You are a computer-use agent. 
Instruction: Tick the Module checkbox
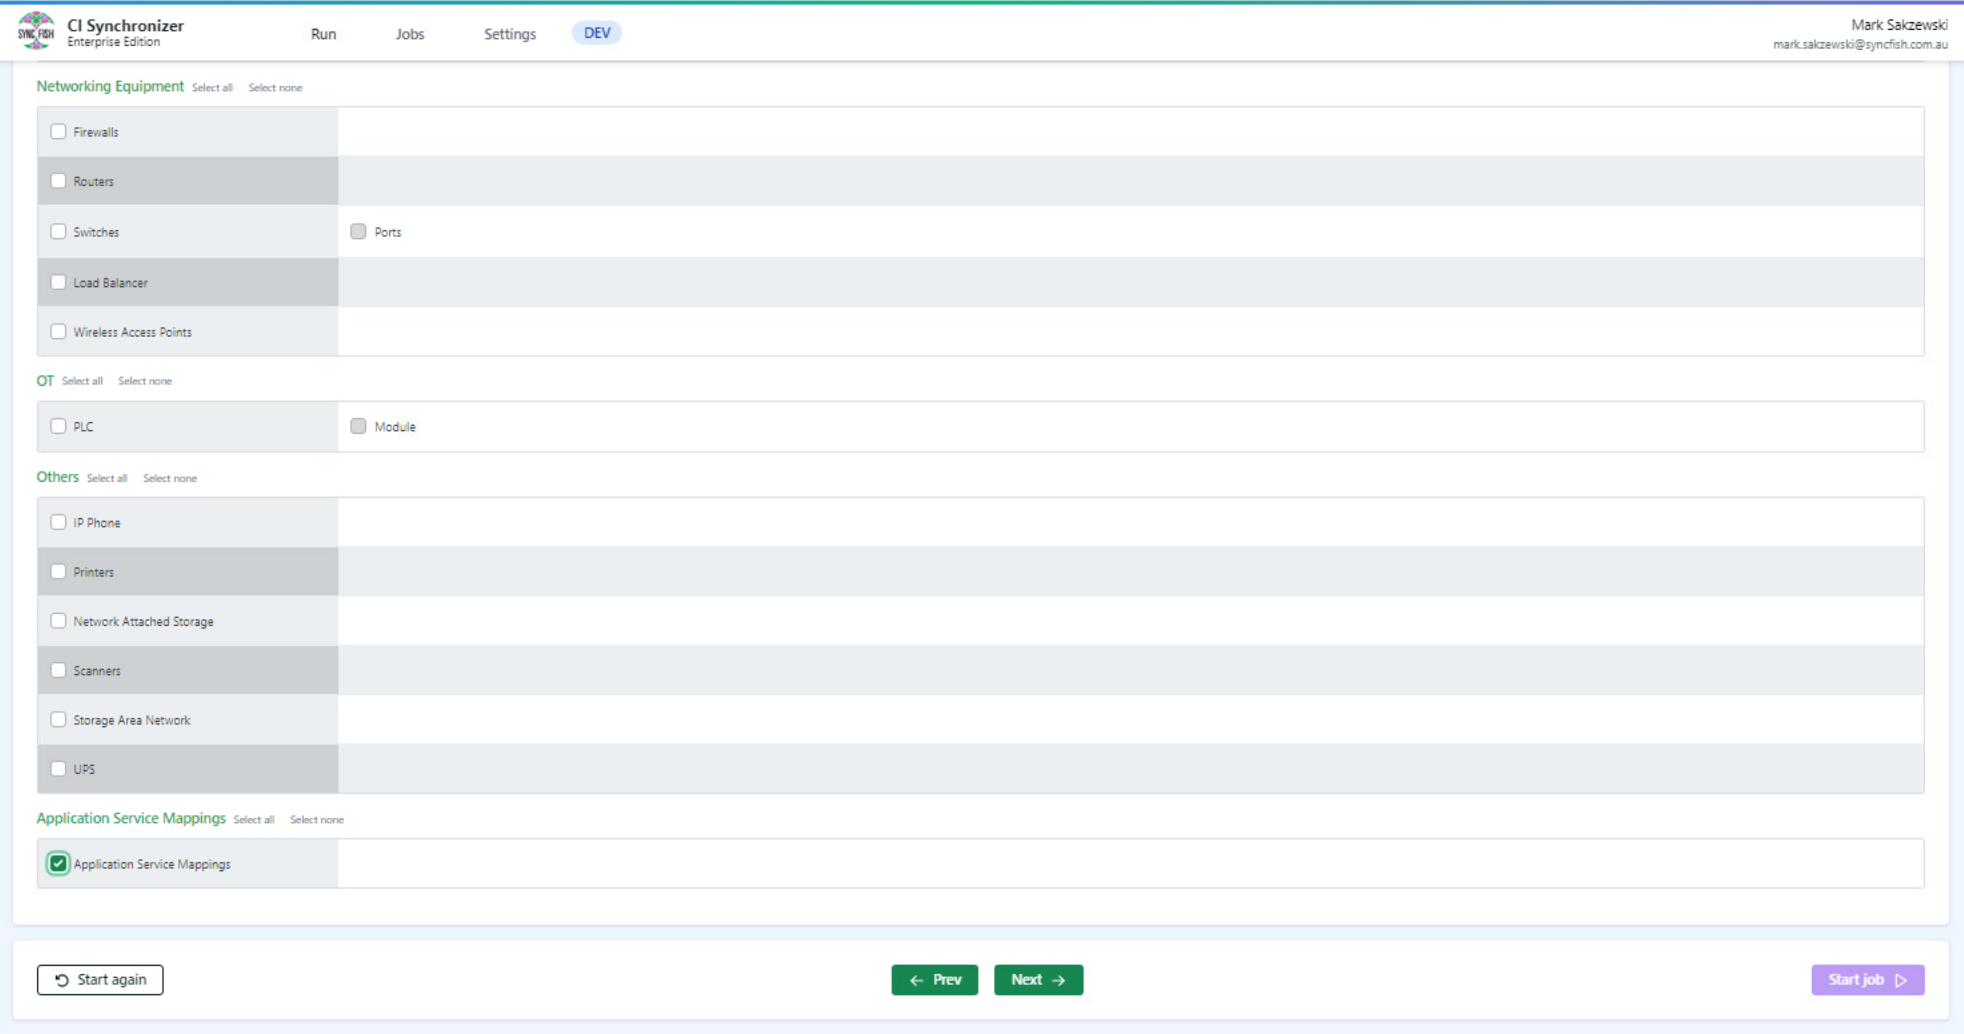(358, 426)
